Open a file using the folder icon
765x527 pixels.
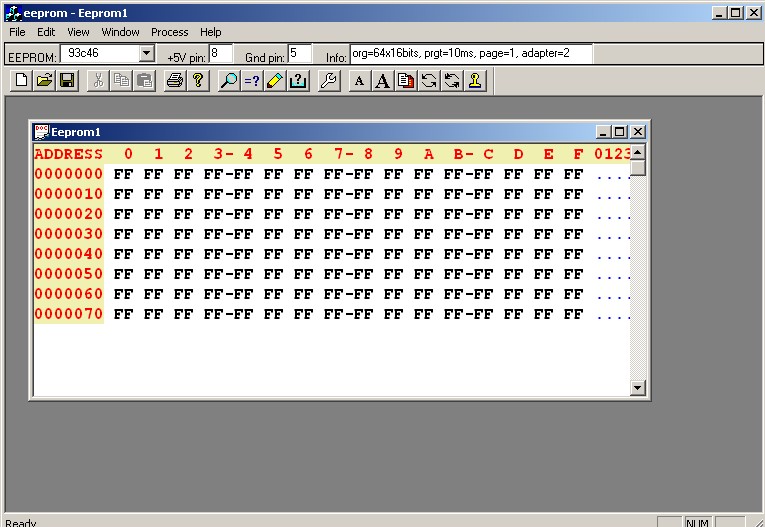44,81
